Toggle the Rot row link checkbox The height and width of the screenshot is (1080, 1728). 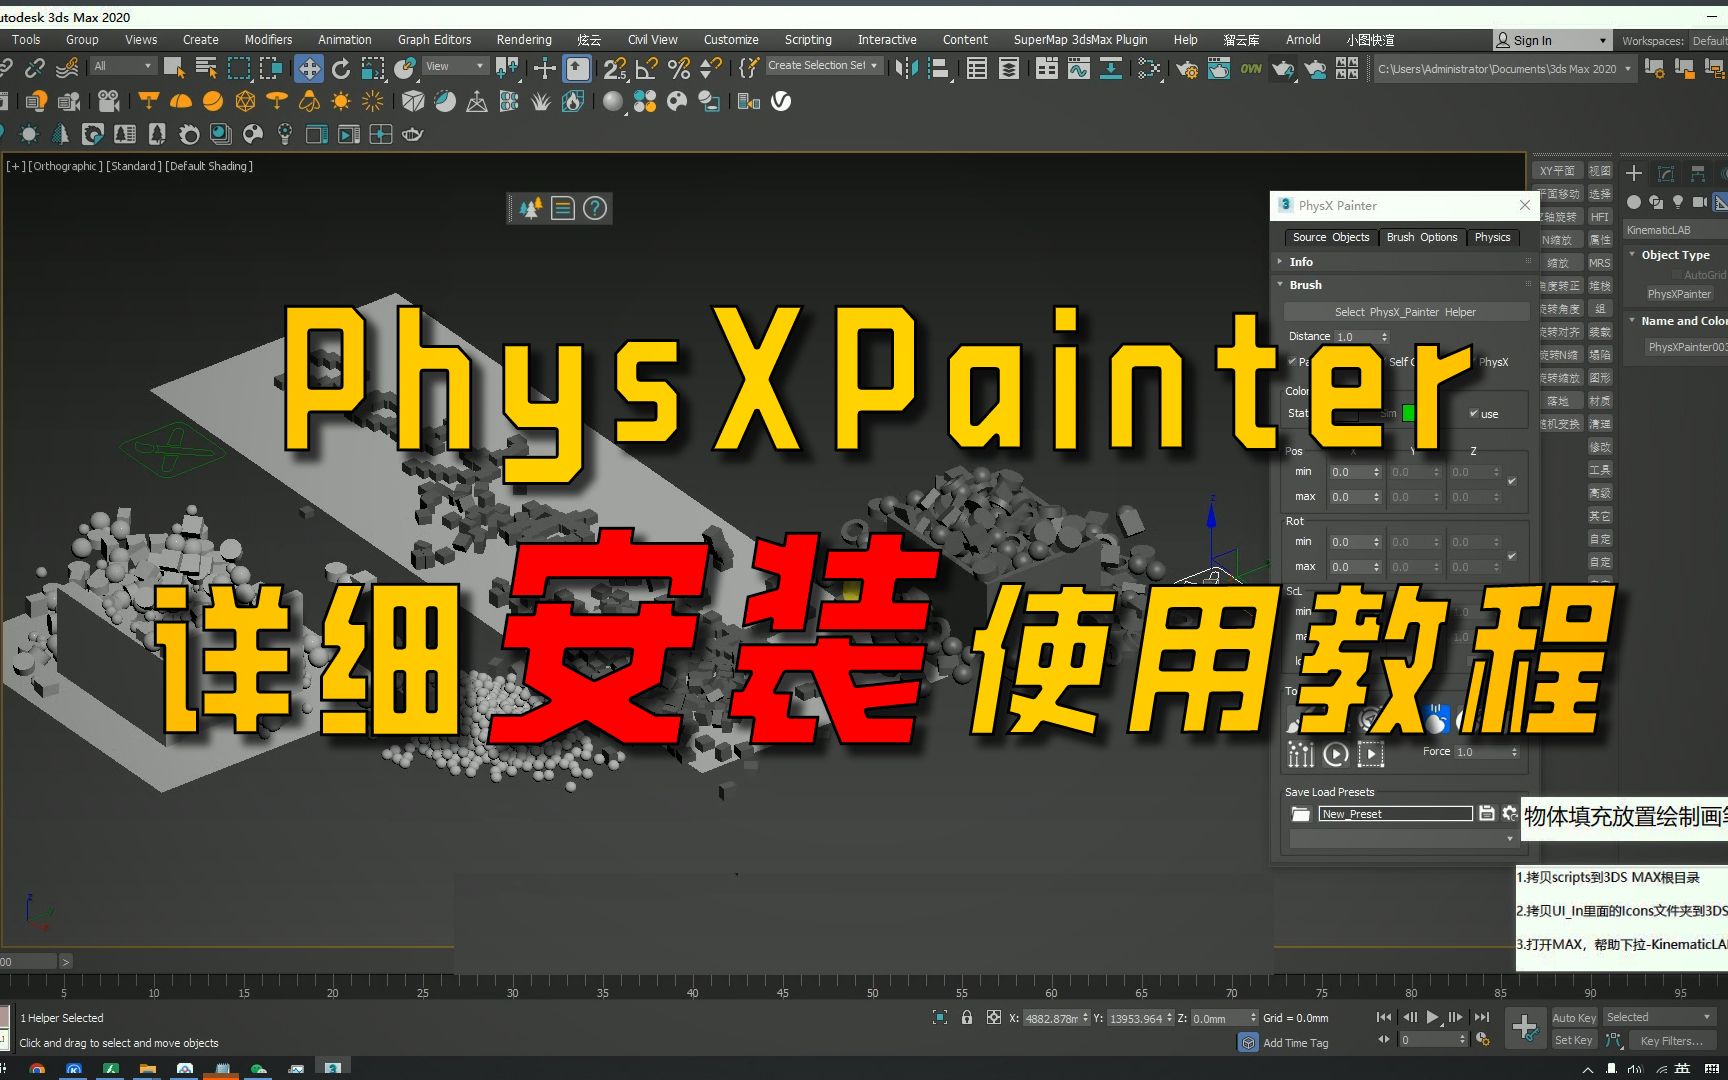(1512, 556)
